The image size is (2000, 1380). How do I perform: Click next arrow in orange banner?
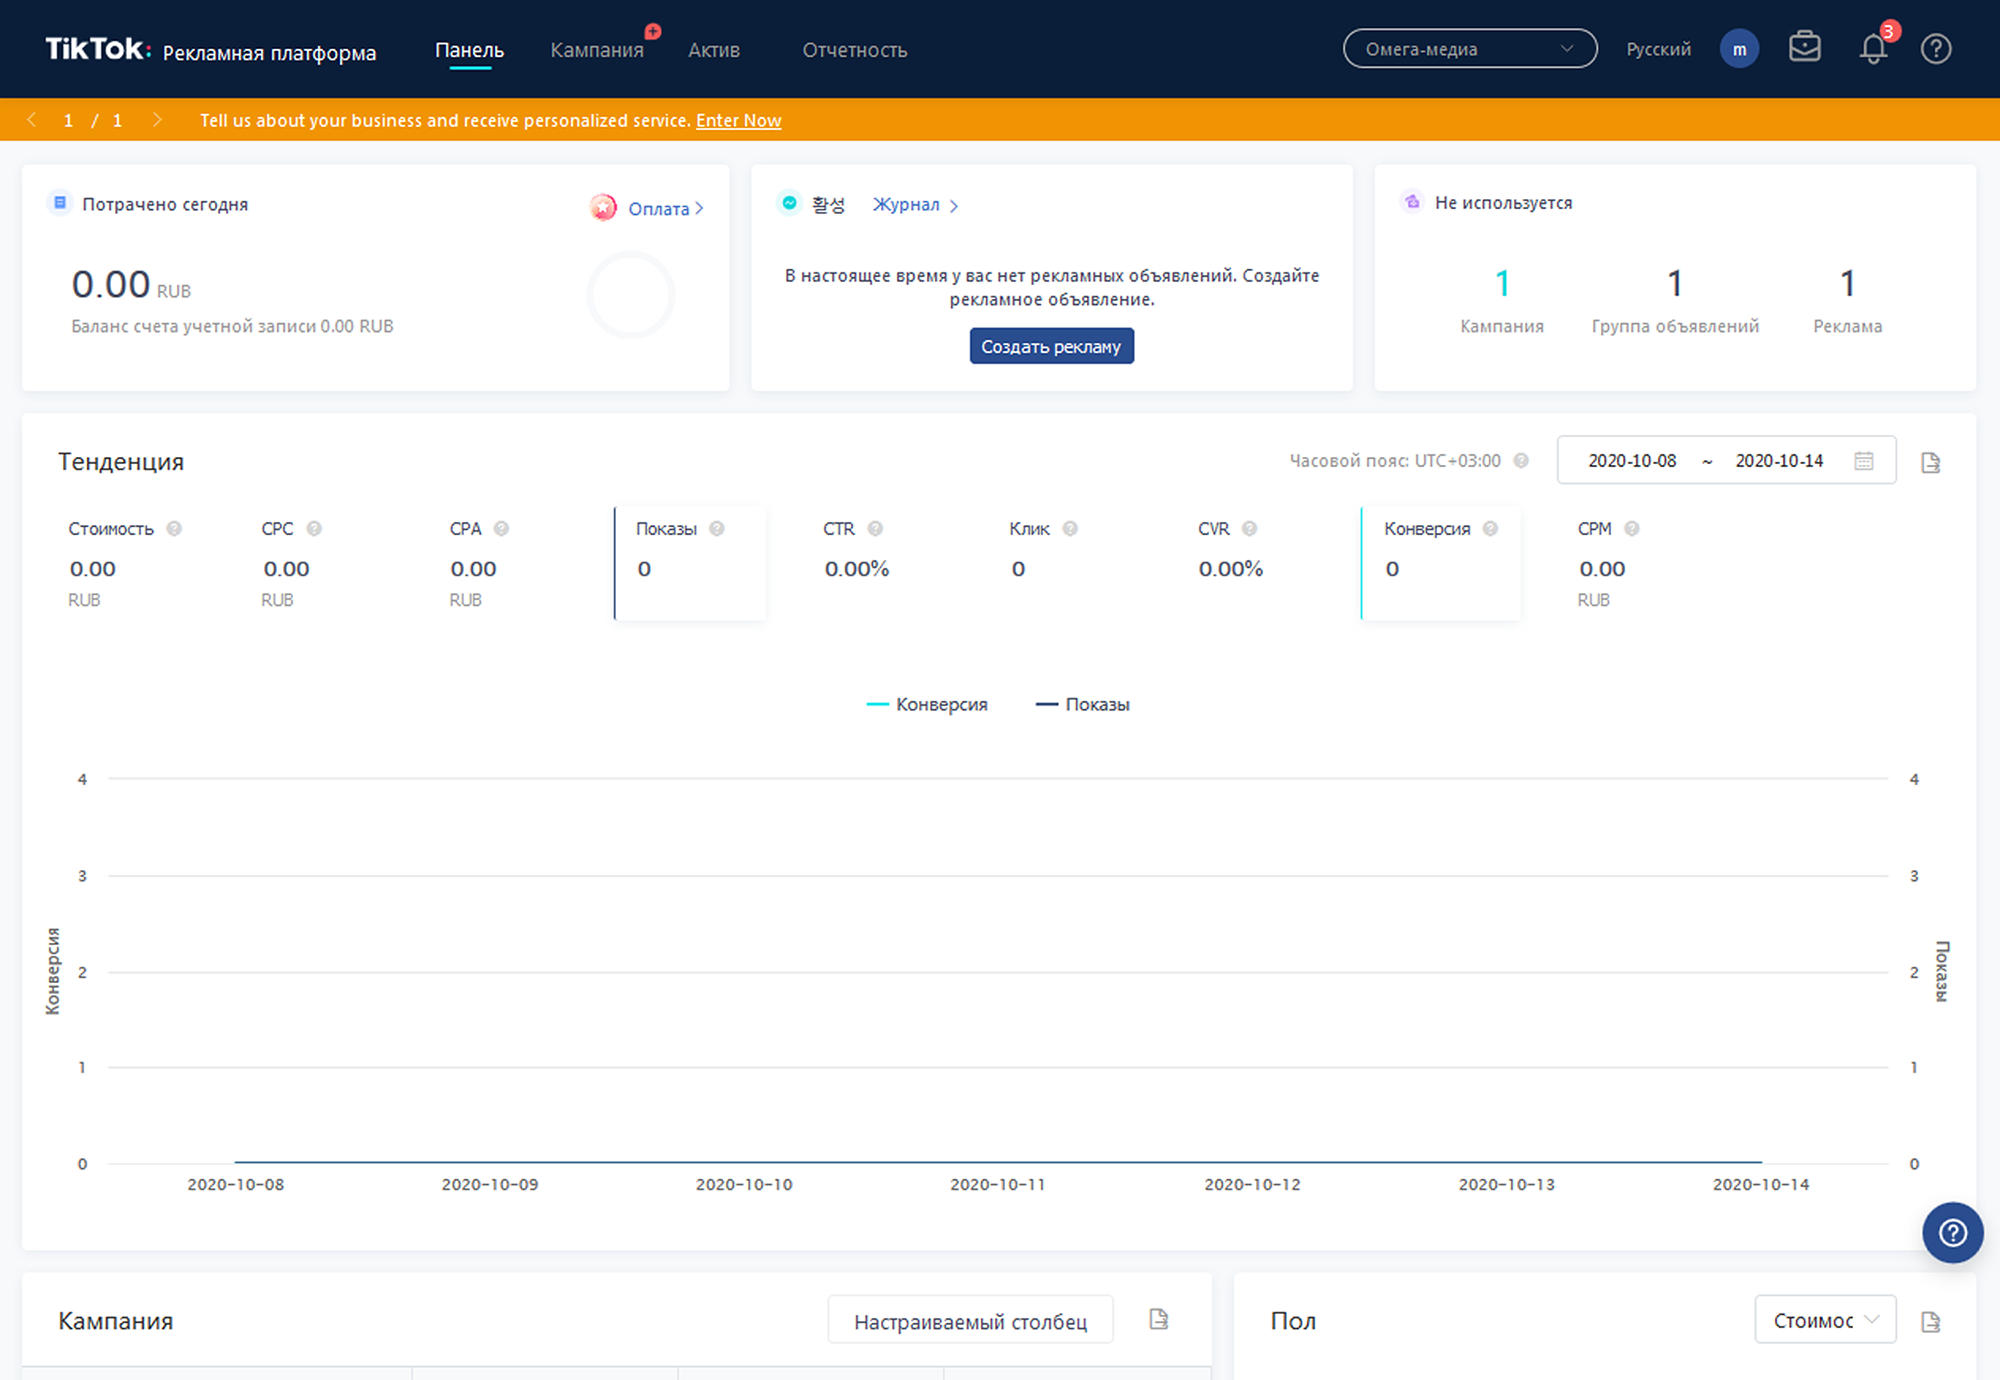click(x=157, y=120)
